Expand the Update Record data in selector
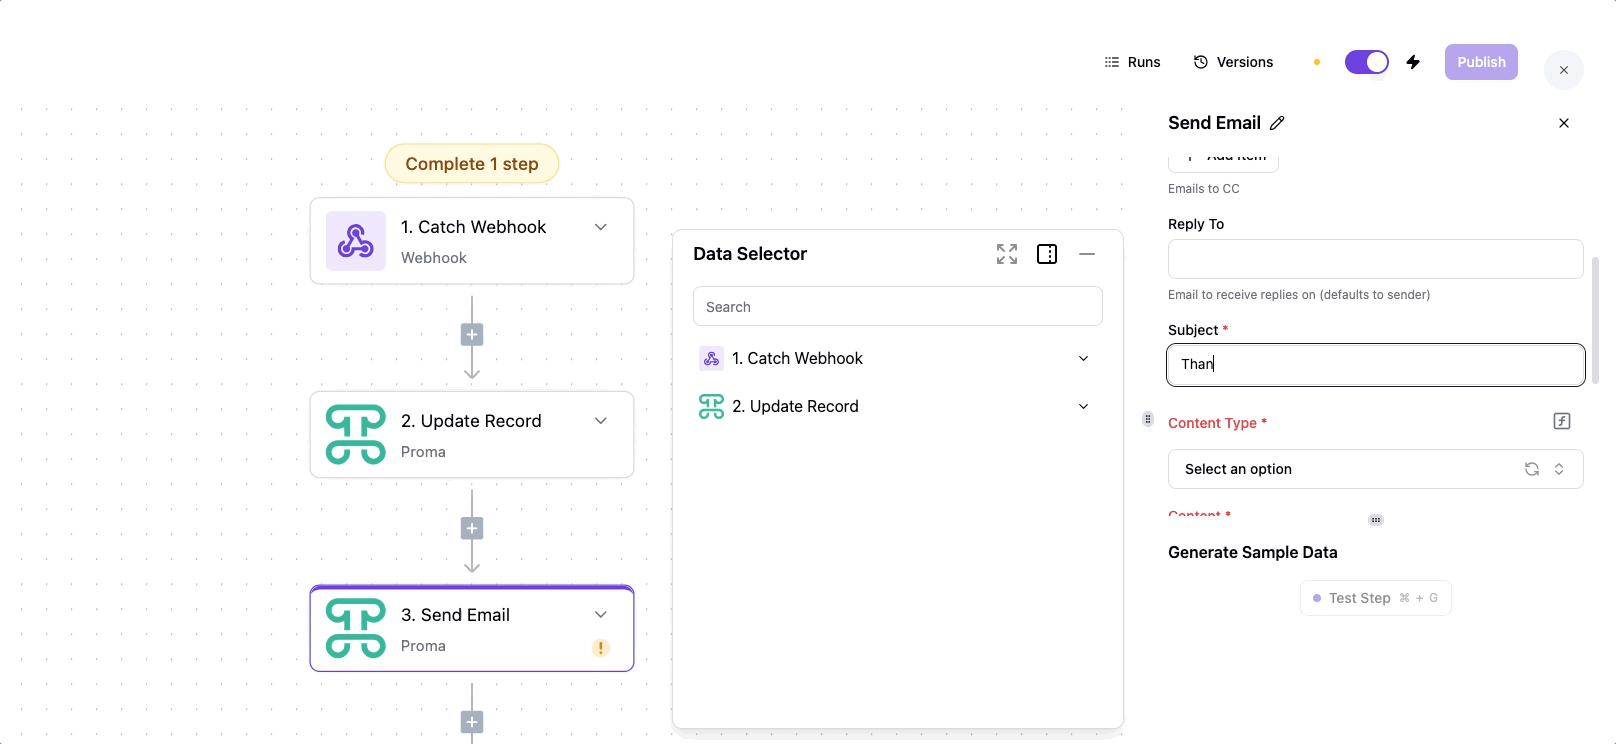The width and height of the screenshot is (1616, 744). [1083, 406]
